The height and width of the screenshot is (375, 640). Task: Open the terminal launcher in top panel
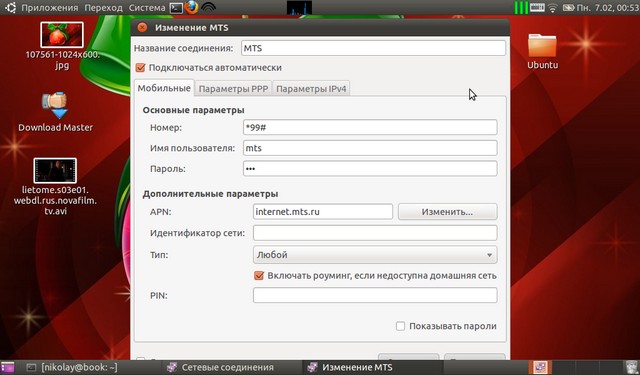(x=176, y=7)
